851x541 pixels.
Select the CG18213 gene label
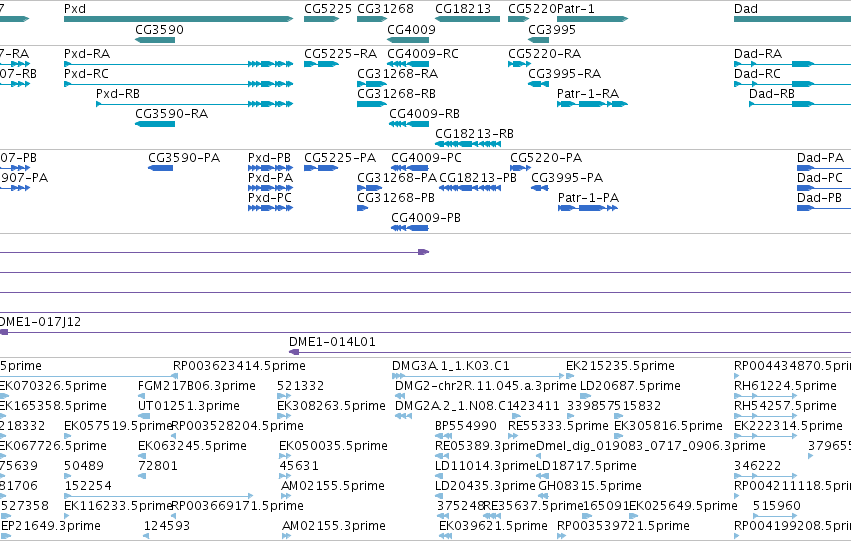pos(463,9)
